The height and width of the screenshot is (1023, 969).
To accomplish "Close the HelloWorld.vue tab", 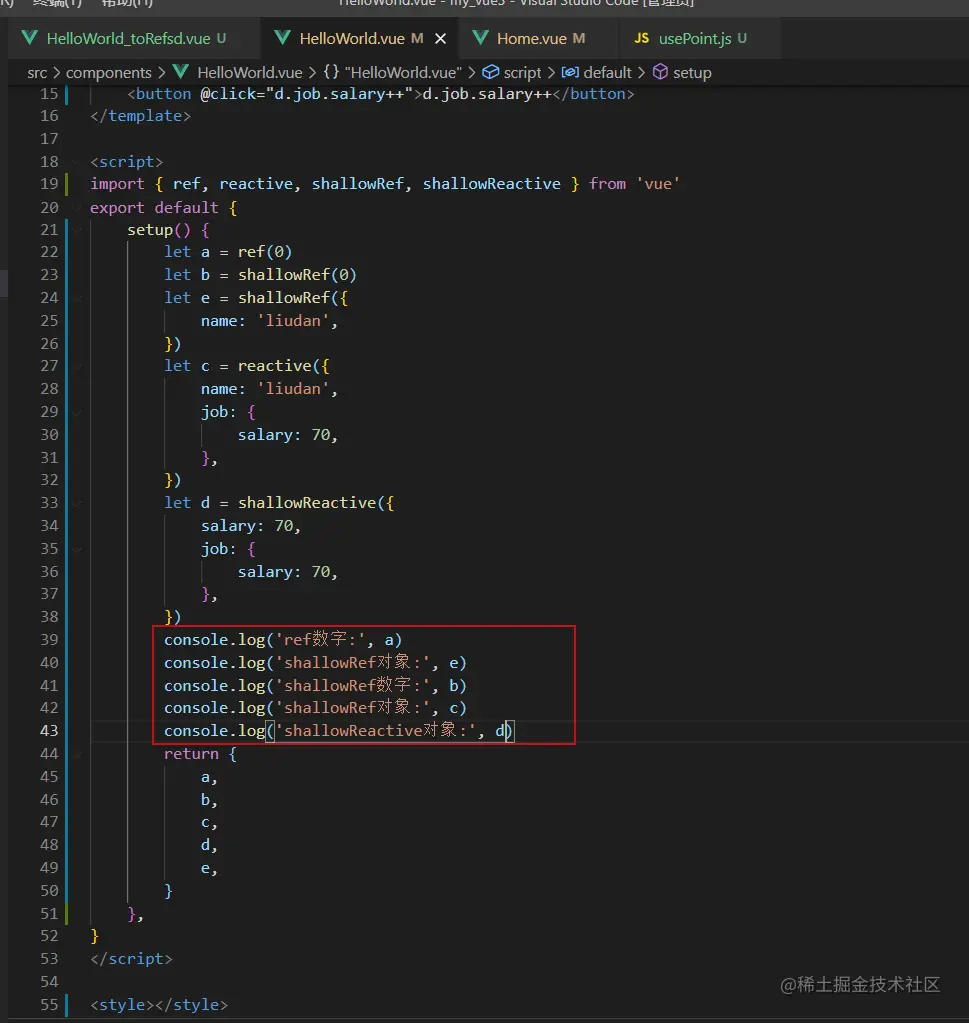I will click(441, 39).
